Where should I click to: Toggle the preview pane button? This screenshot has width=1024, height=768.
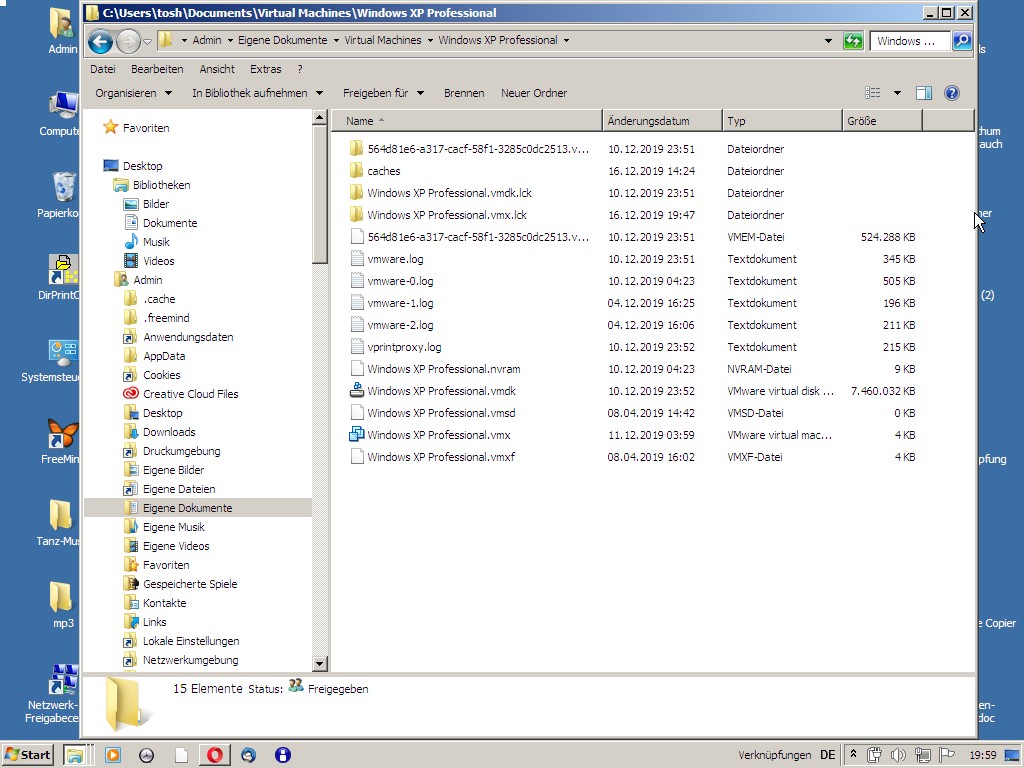[x=924, y=93]
